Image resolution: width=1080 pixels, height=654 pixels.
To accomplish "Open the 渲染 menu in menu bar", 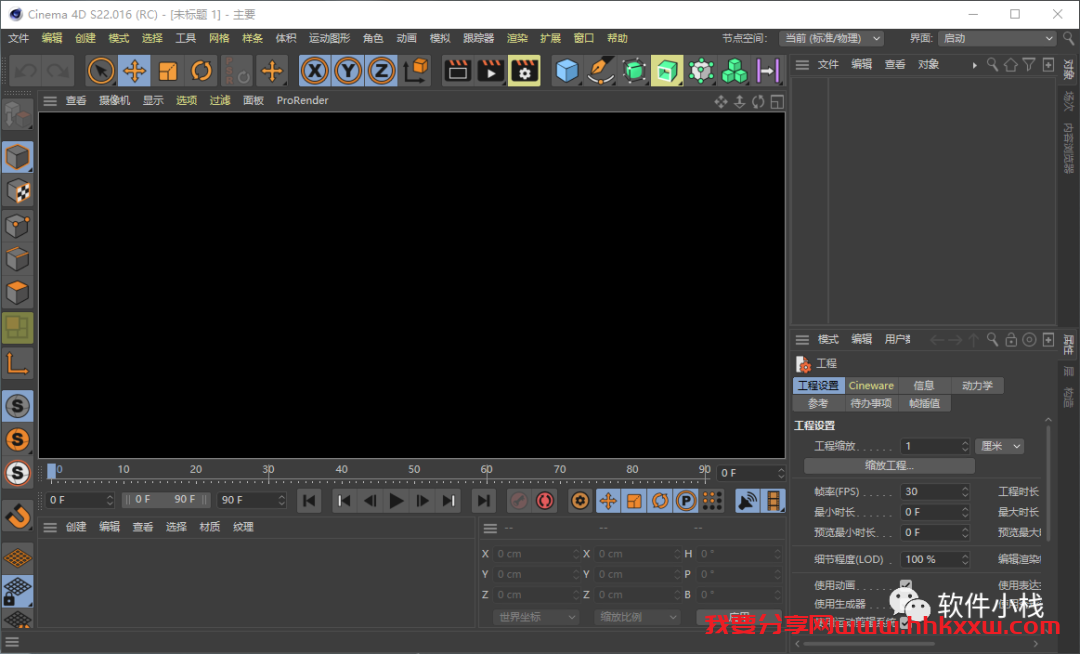I will point(517,39).
